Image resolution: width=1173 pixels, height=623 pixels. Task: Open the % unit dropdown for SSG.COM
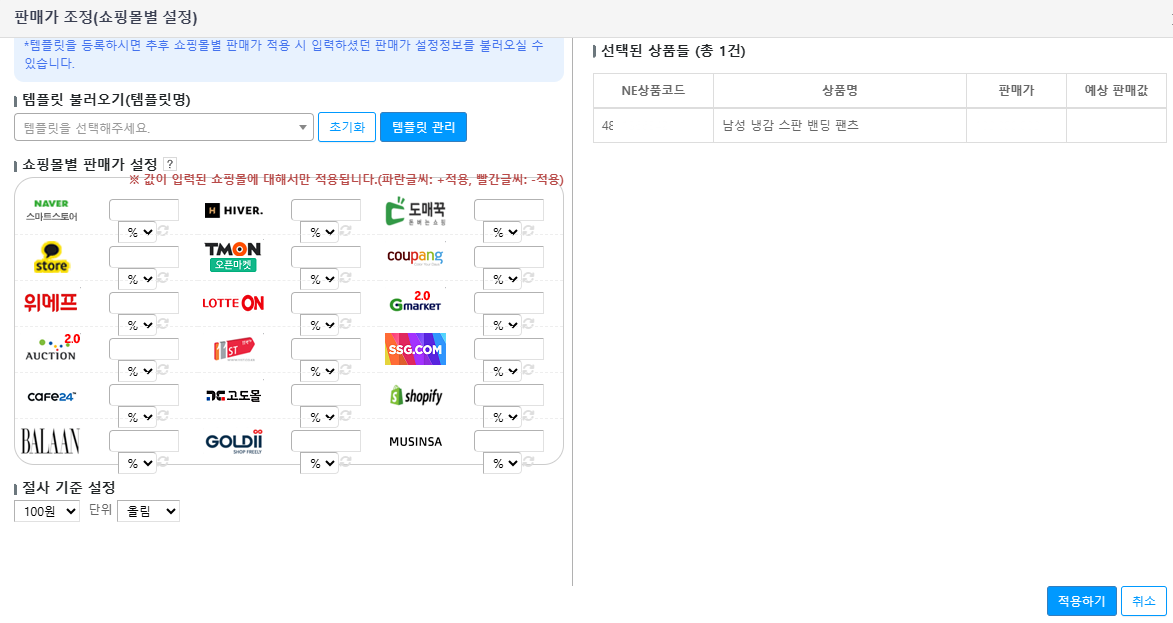click(502, 371)
